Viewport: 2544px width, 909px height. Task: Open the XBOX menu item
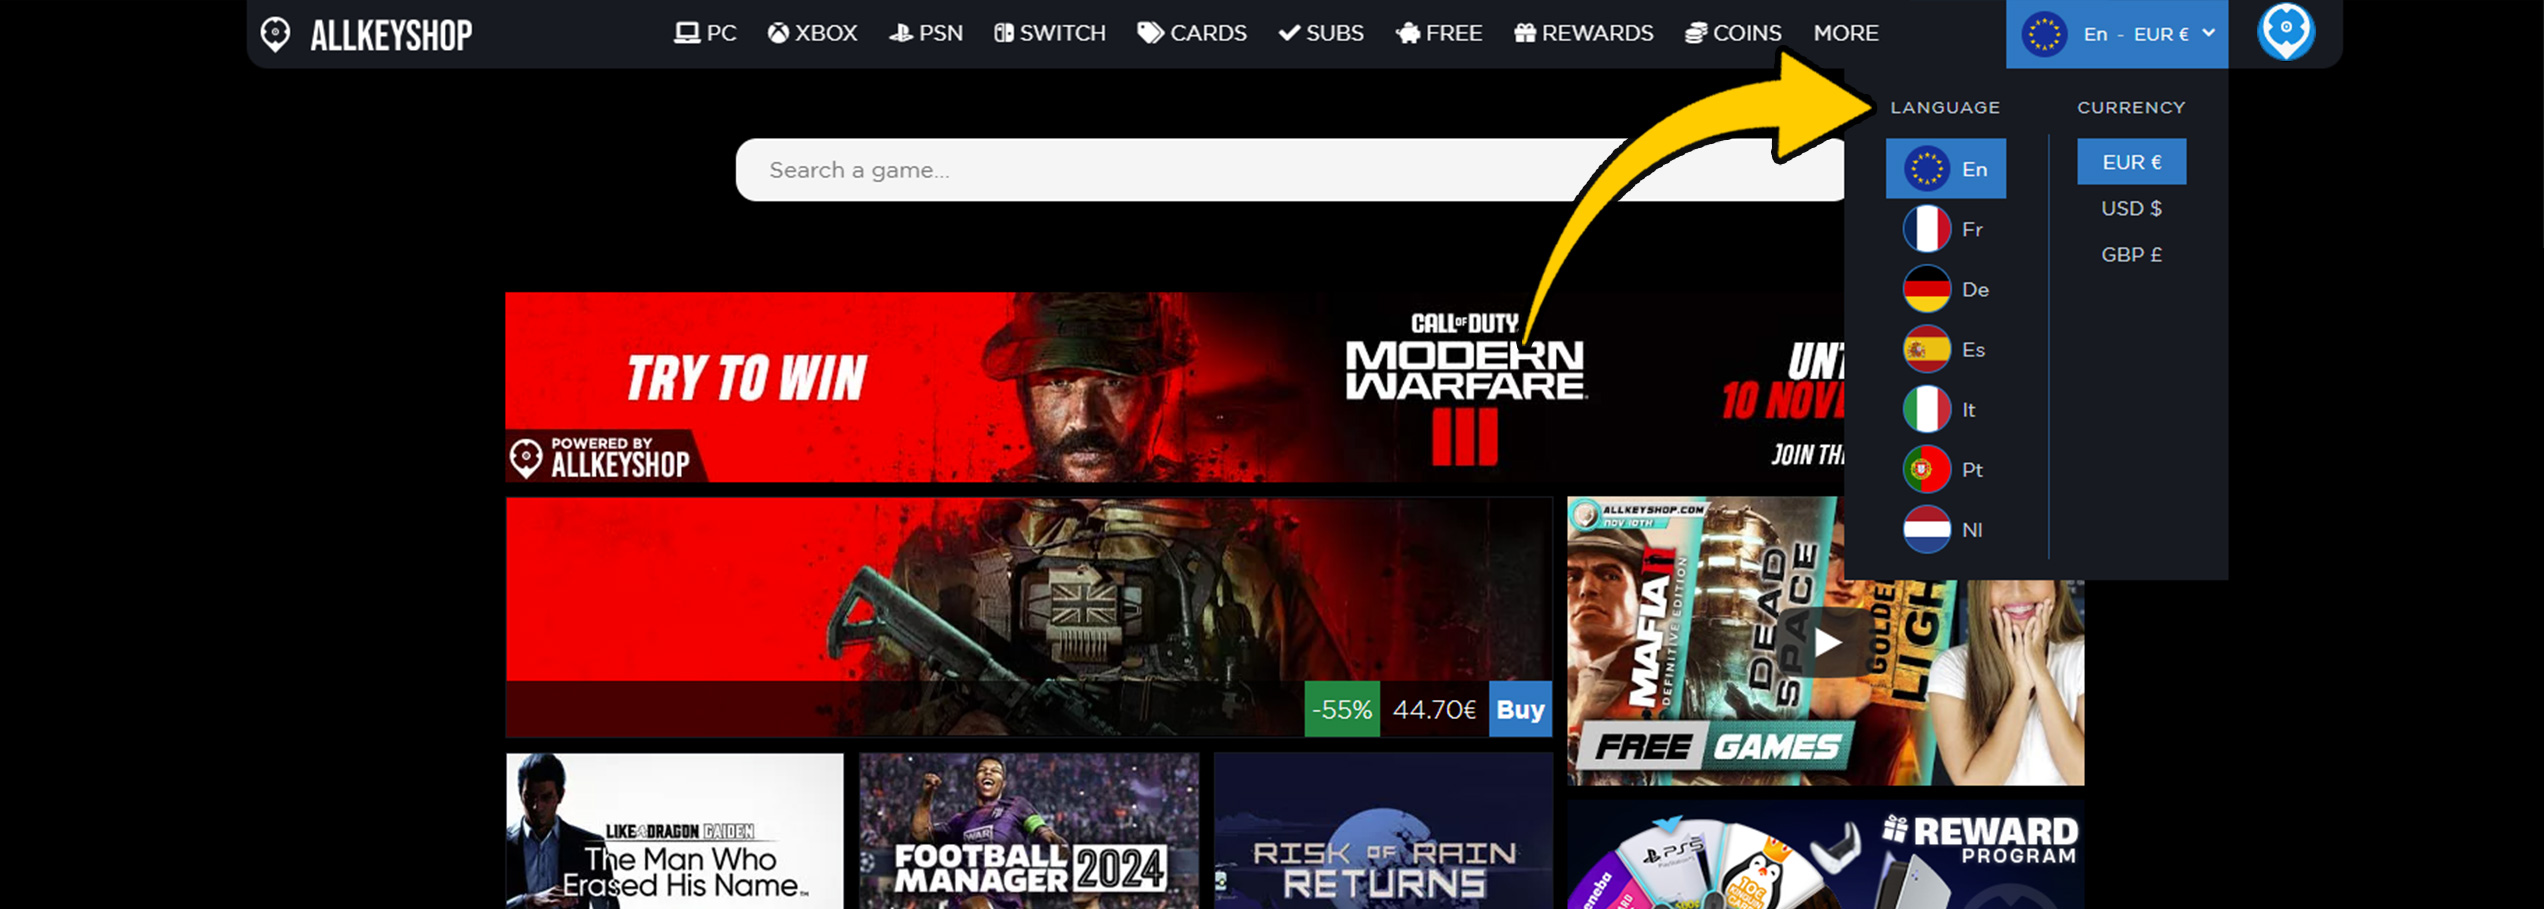[812, 33]
